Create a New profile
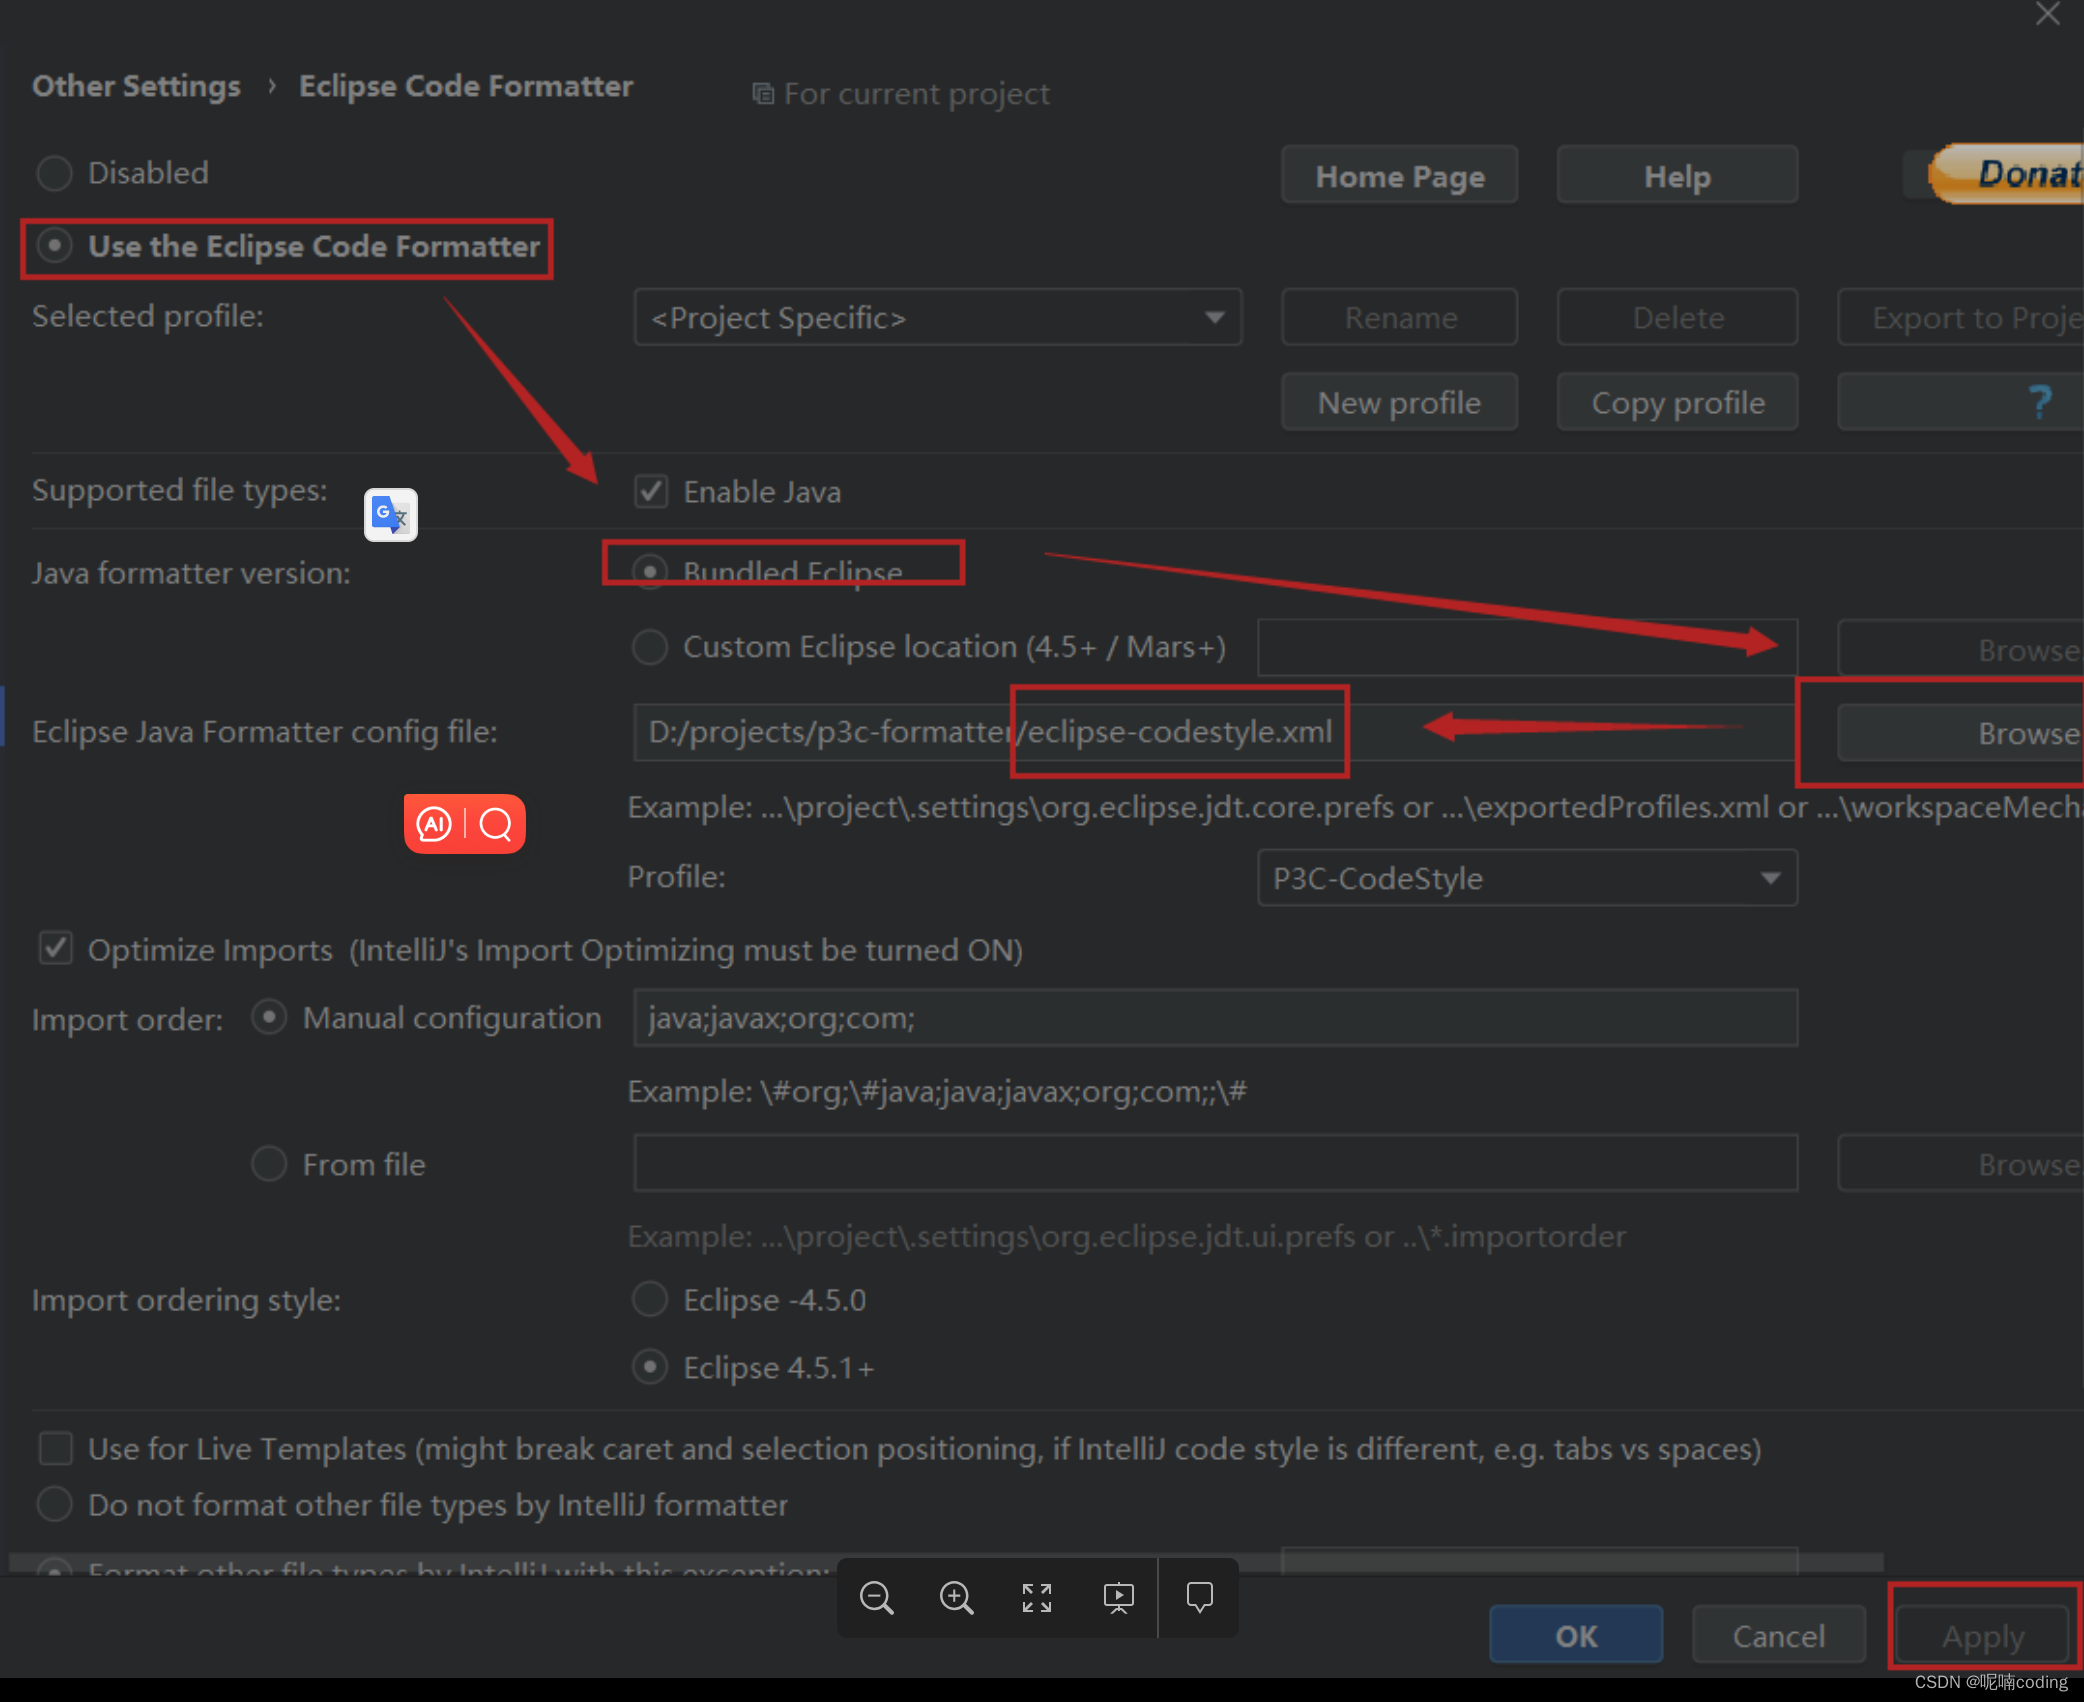Viewport: 2084px width, 1702px height. pos(1400,402)
